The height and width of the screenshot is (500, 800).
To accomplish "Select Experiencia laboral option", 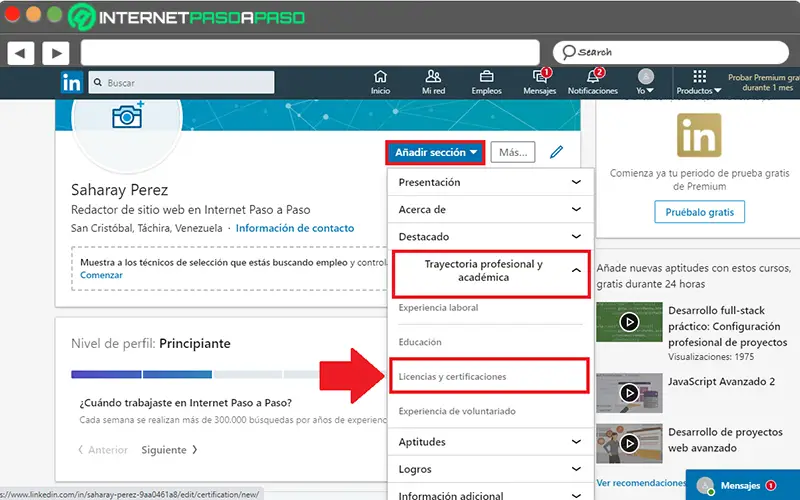I will (x=438, y=308).
